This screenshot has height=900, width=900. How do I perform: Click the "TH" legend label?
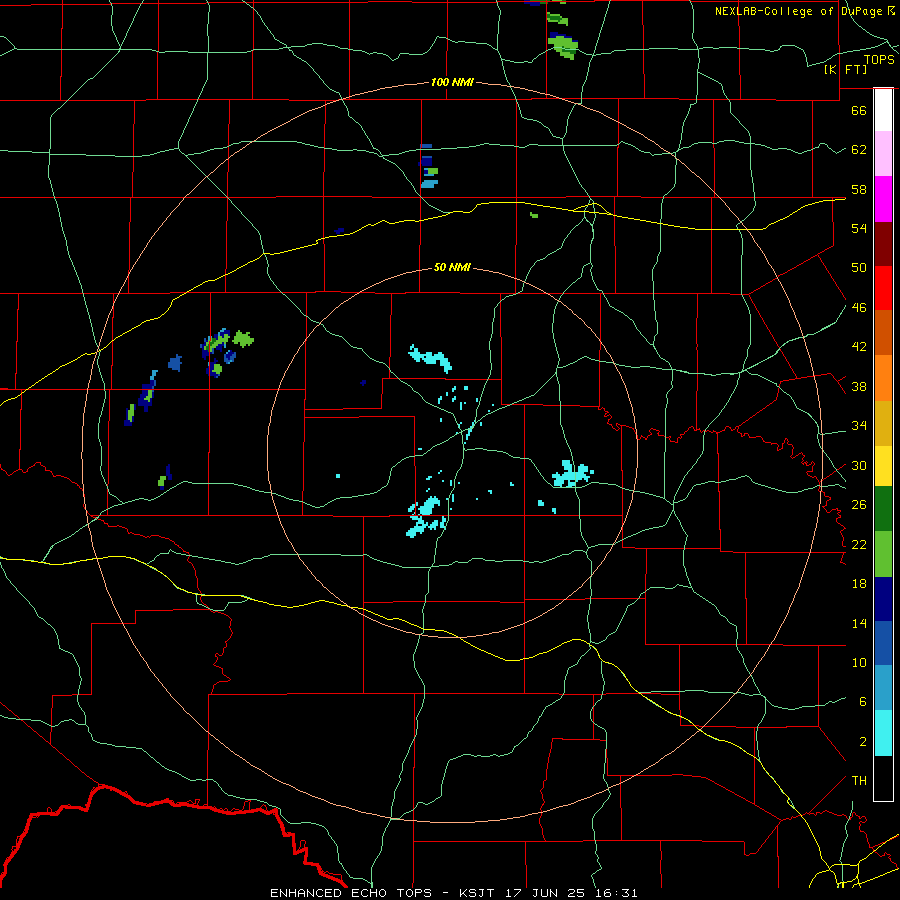(x=859, y=781)
